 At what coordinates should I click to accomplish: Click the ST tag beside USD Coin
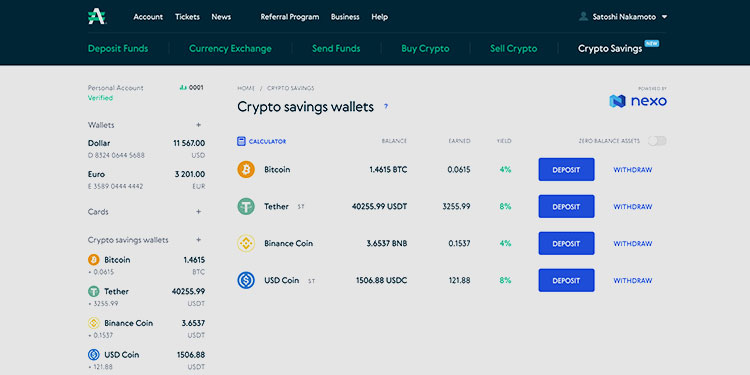click(311, 281)
